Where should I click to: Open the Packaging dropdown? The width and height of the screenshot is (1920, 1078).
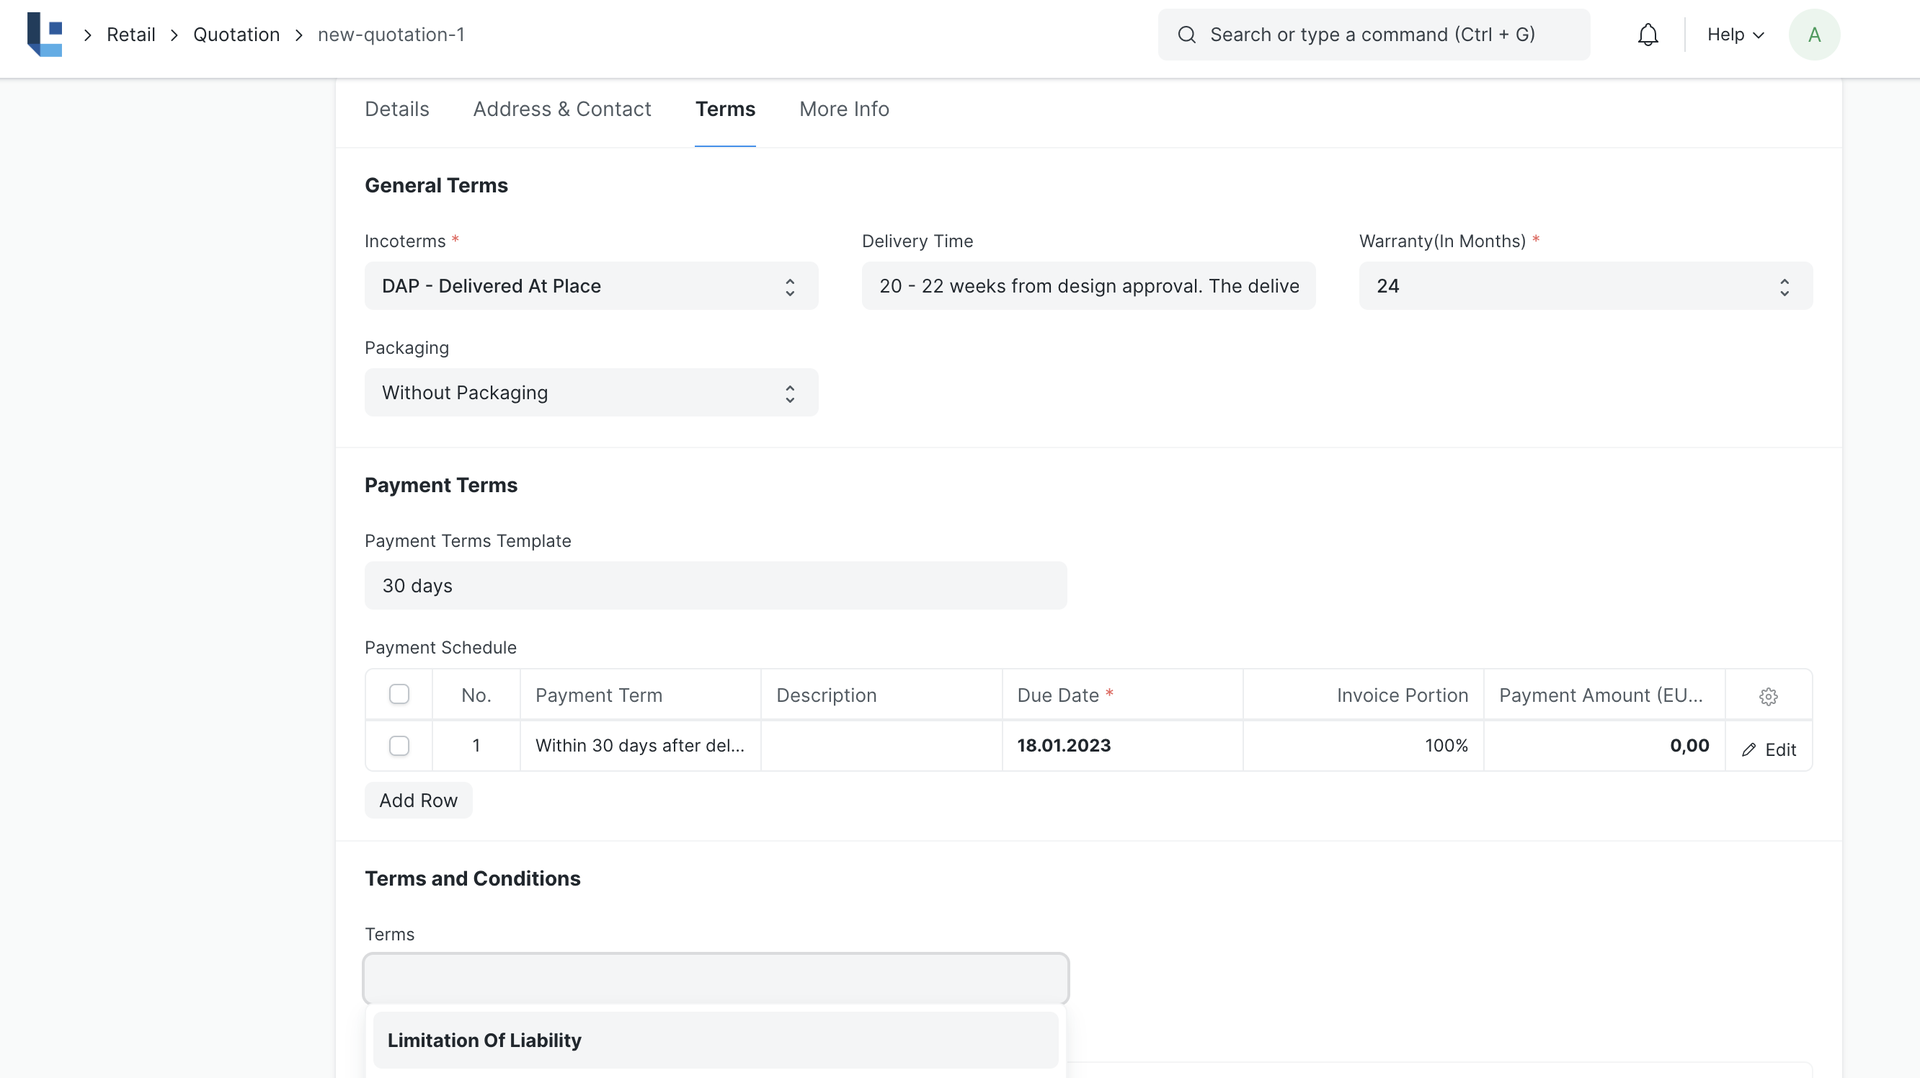tap(590, 393)
